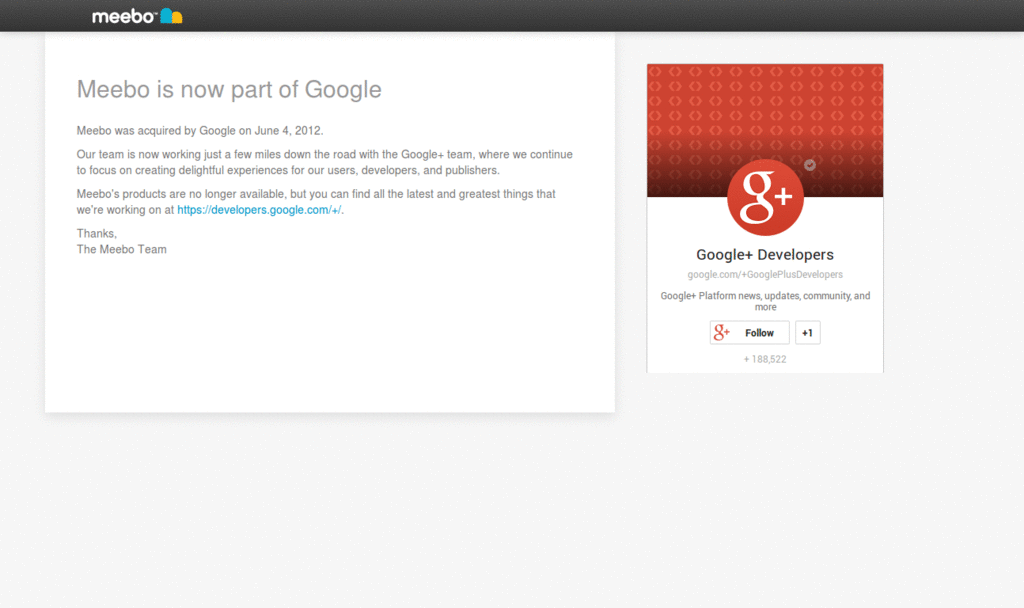This screenshot has width=1024, height=608.
Task: Click the '+ 188,522' follower count
Action: pos(765,359)
